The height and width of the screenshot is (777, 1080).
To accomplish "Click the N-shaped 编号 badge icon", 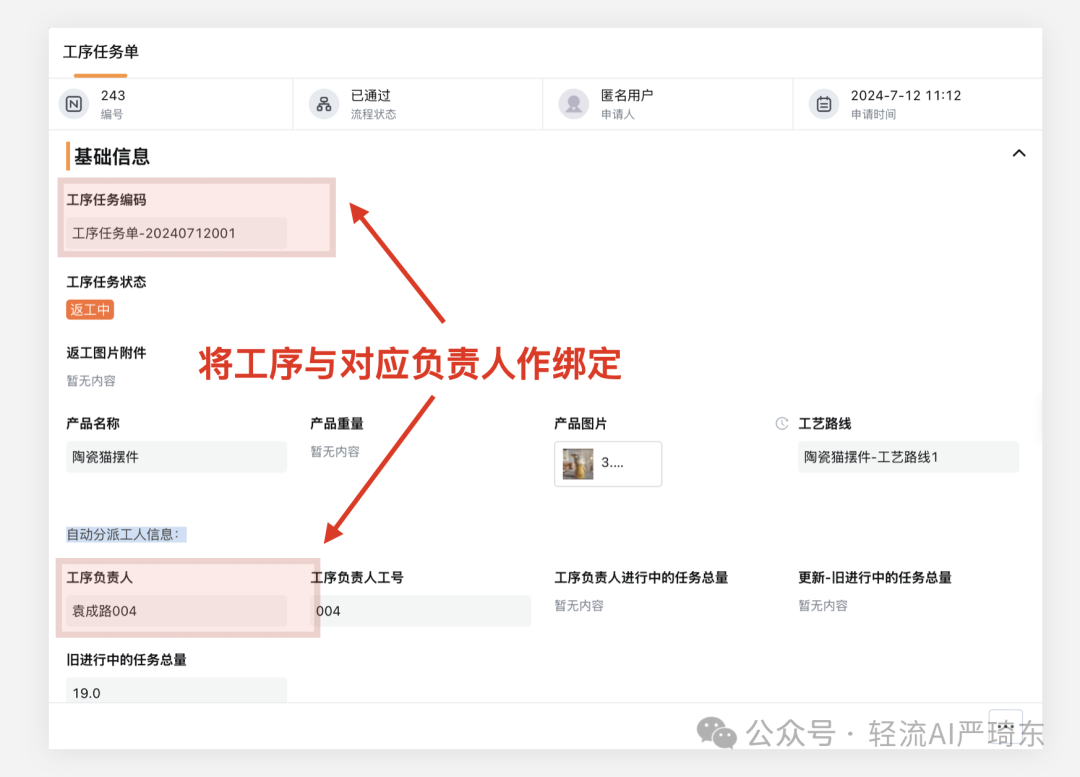I will (x=73, y=103).
